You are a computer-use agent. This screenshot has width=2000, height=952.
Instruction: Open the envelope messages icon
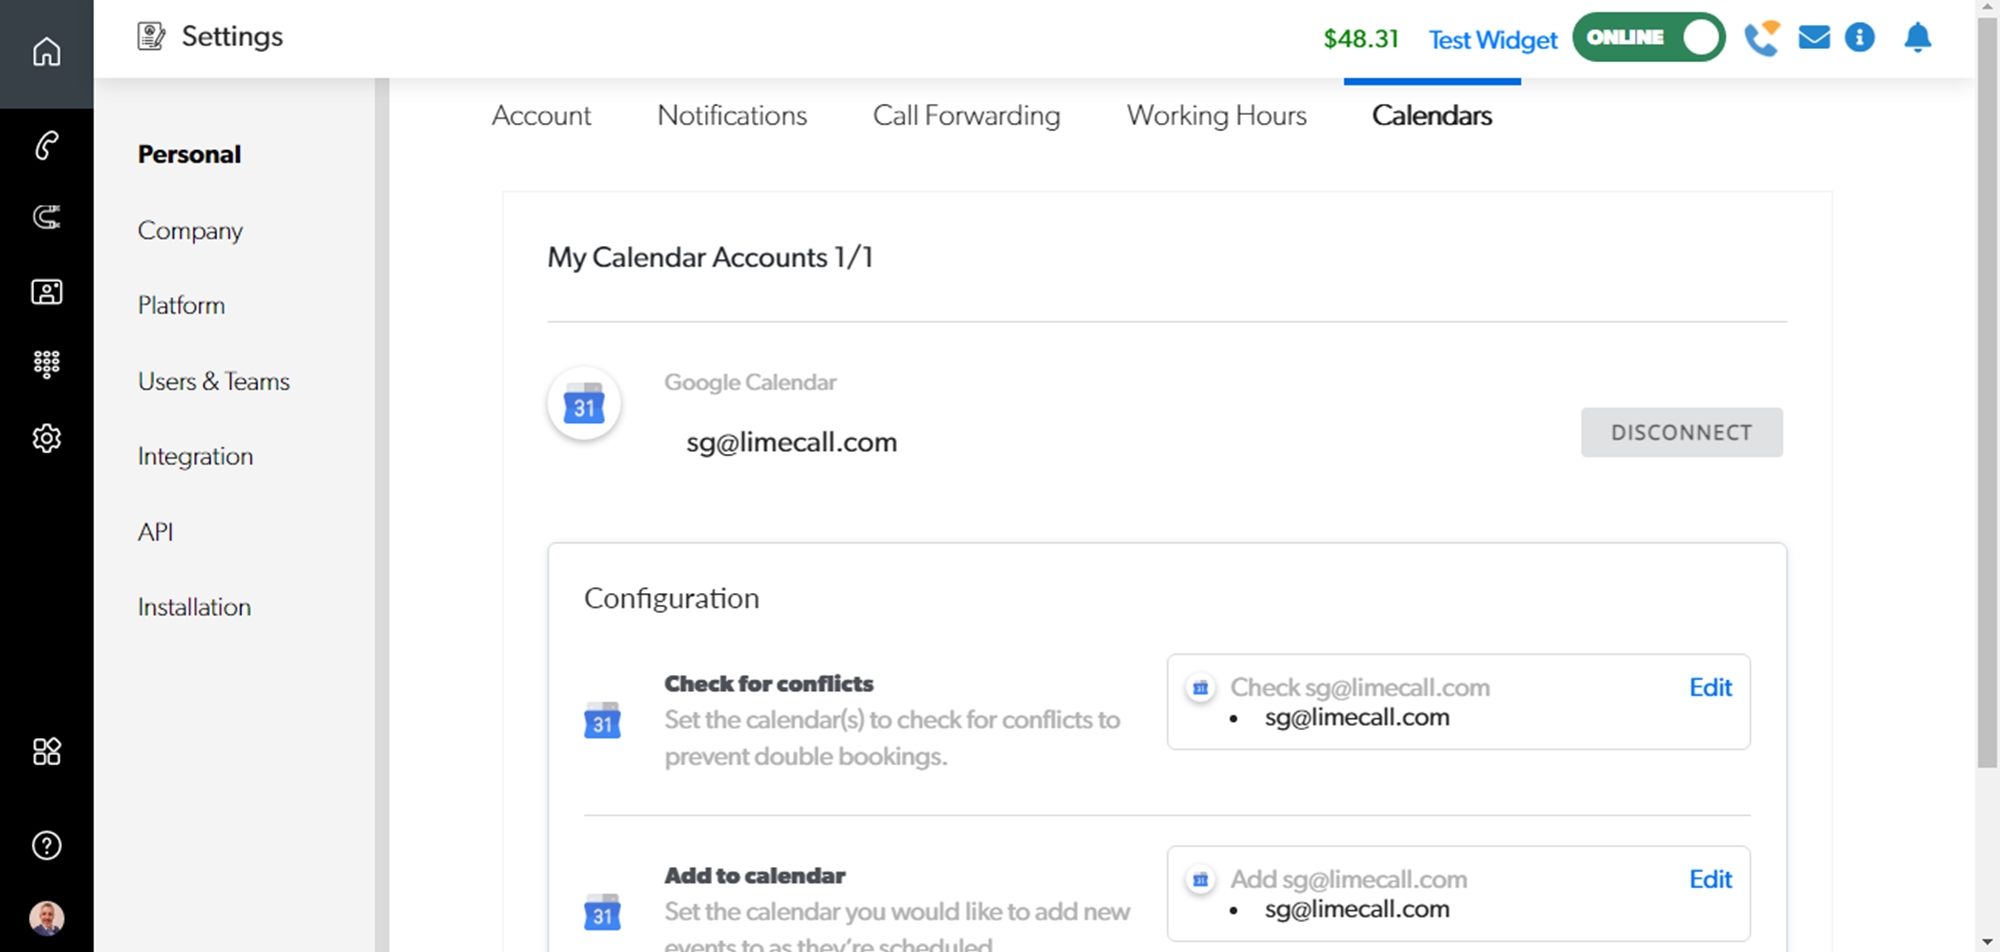(1813, 38)
